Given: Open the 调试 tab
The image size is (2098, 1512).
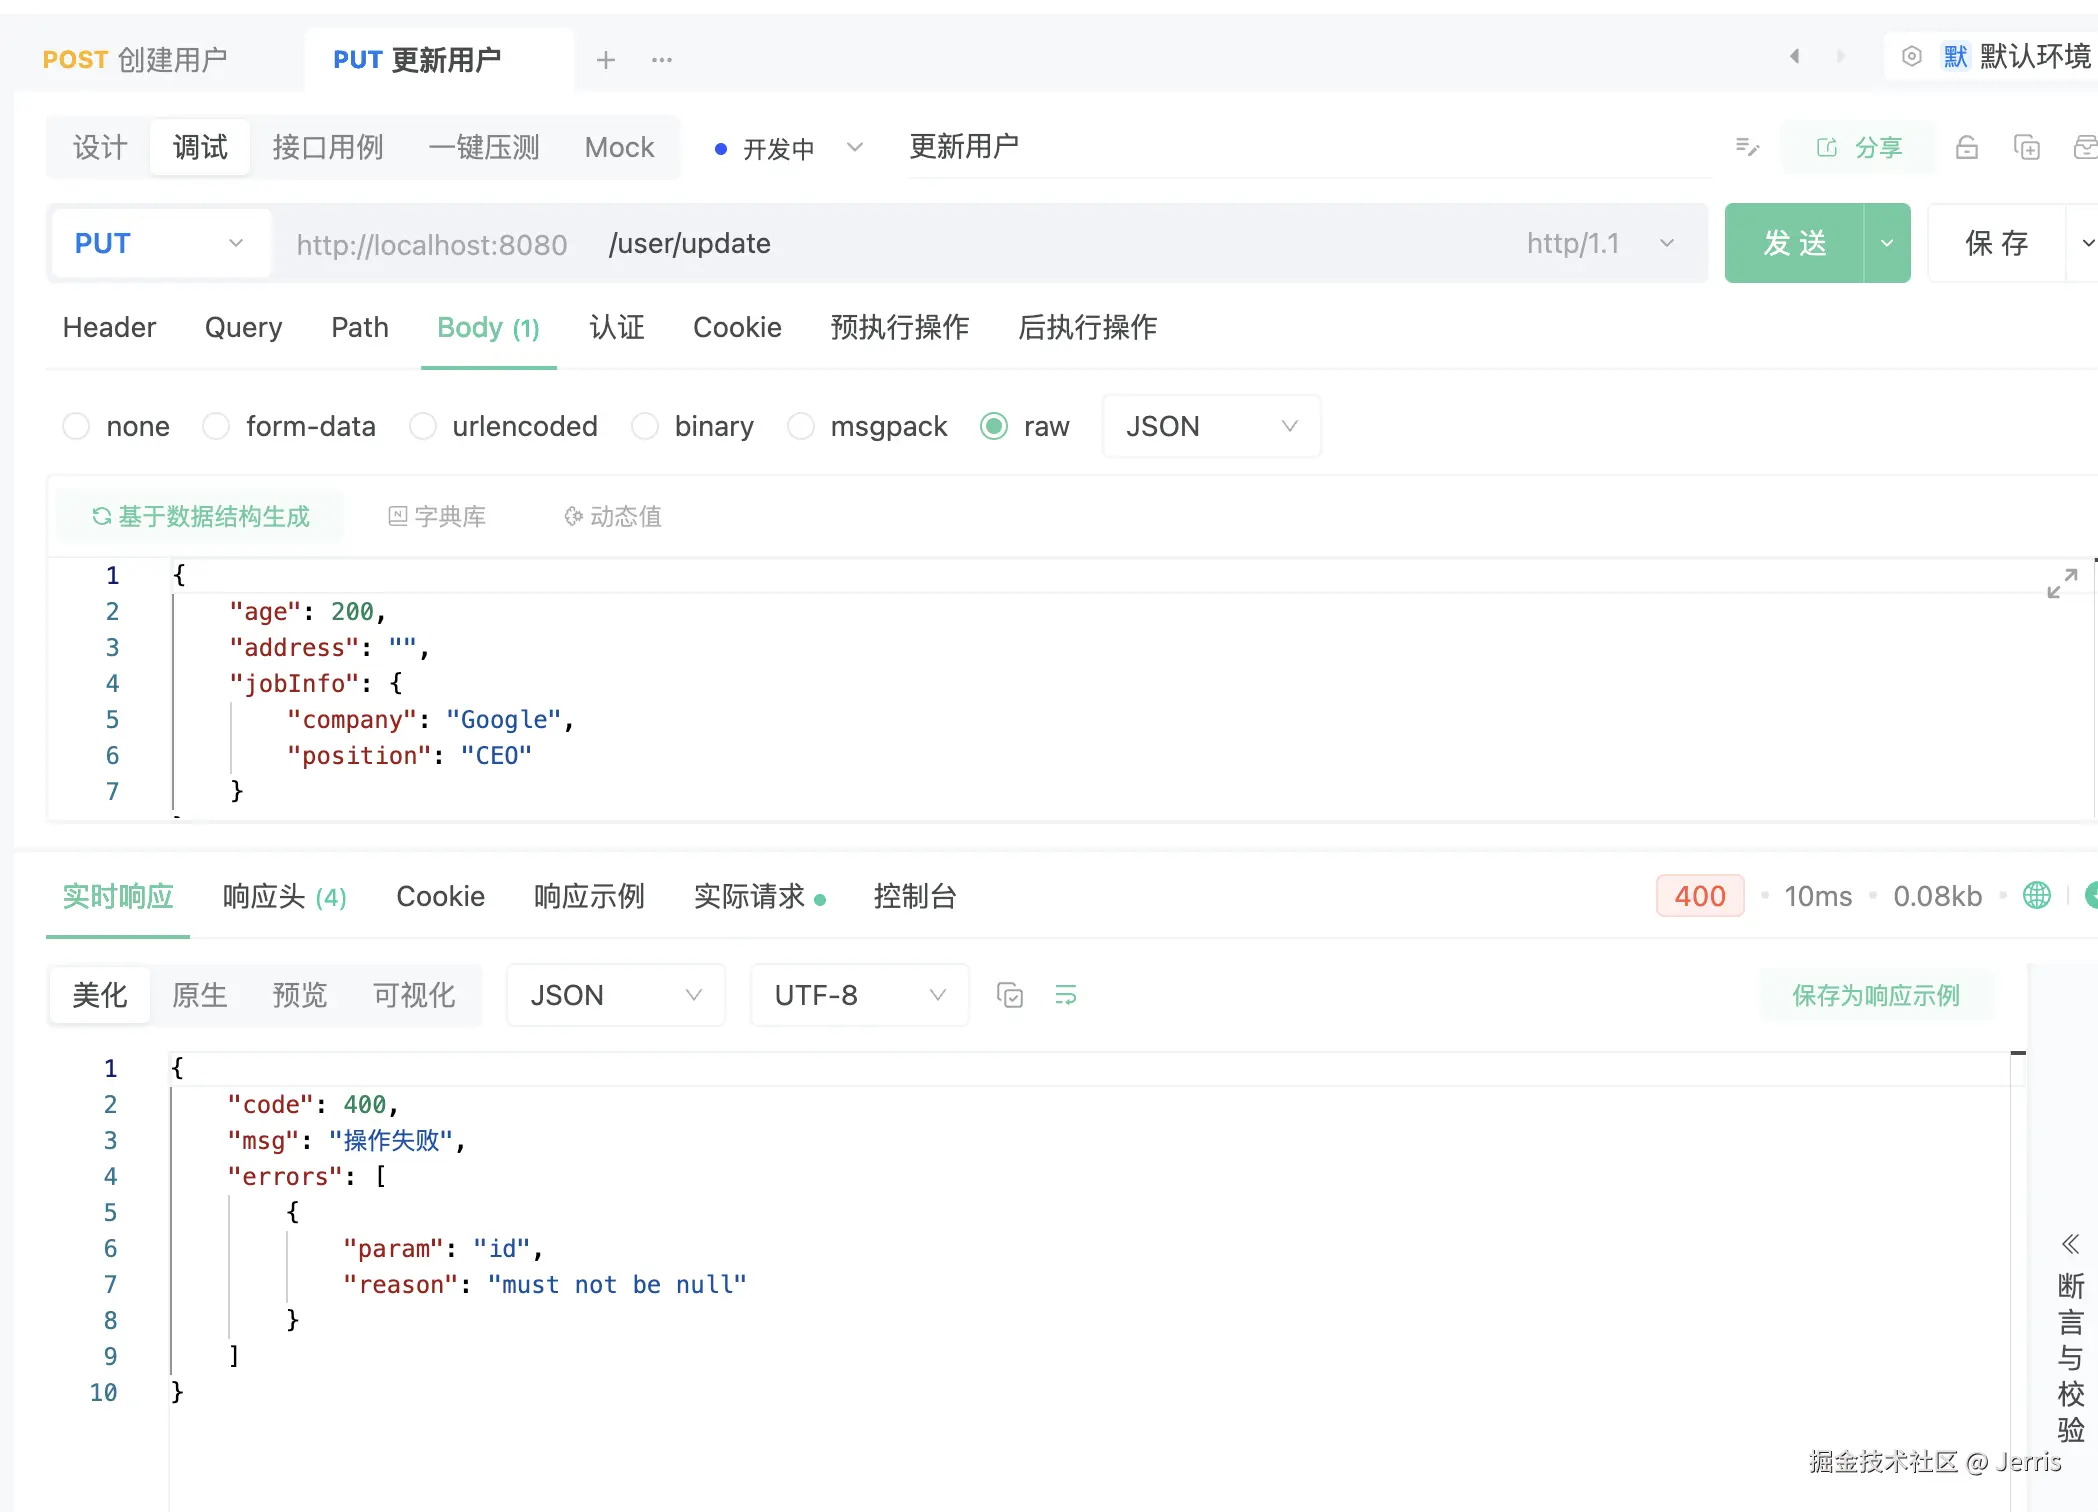Looking at the screenshot, I should pyautogui.click(x=200, y=148).
